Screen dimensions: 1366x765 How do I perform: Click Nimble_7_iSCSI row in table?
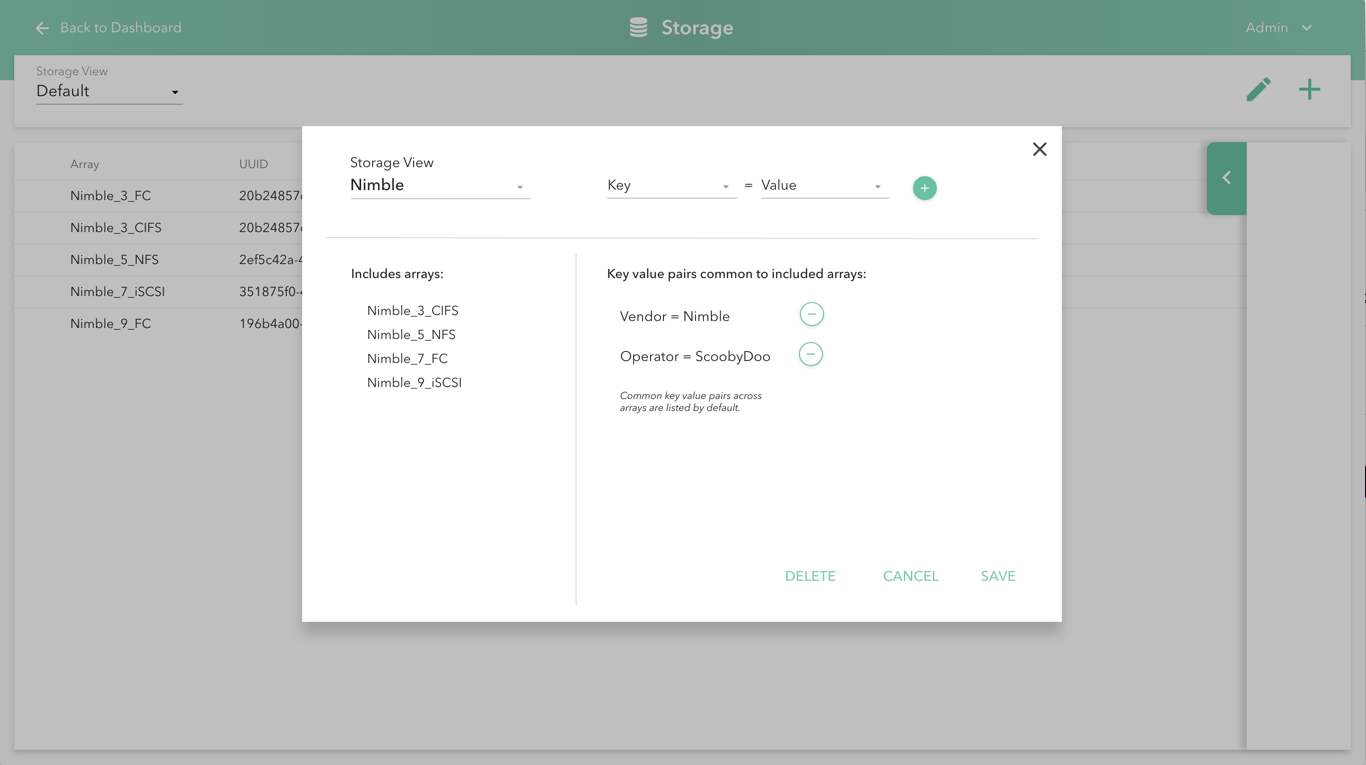(x=158, y=292)
